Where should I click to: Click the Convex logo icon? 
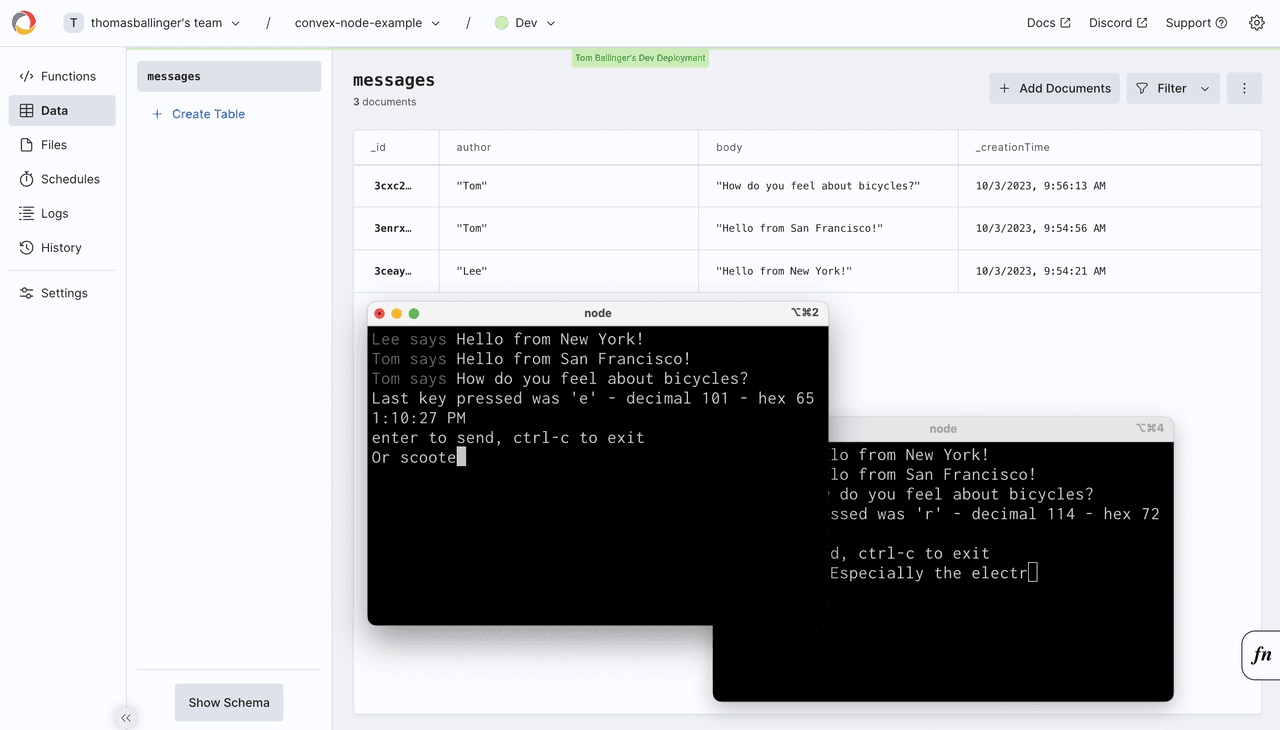coord(24,23)
